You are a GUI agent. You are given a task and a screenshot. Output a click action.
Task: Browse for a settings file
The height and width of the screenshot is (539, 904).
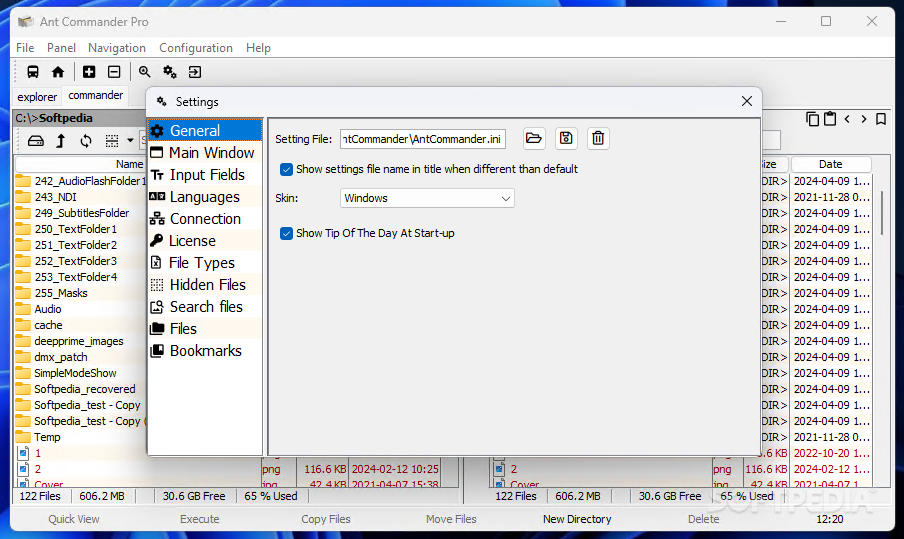[534, 138]
